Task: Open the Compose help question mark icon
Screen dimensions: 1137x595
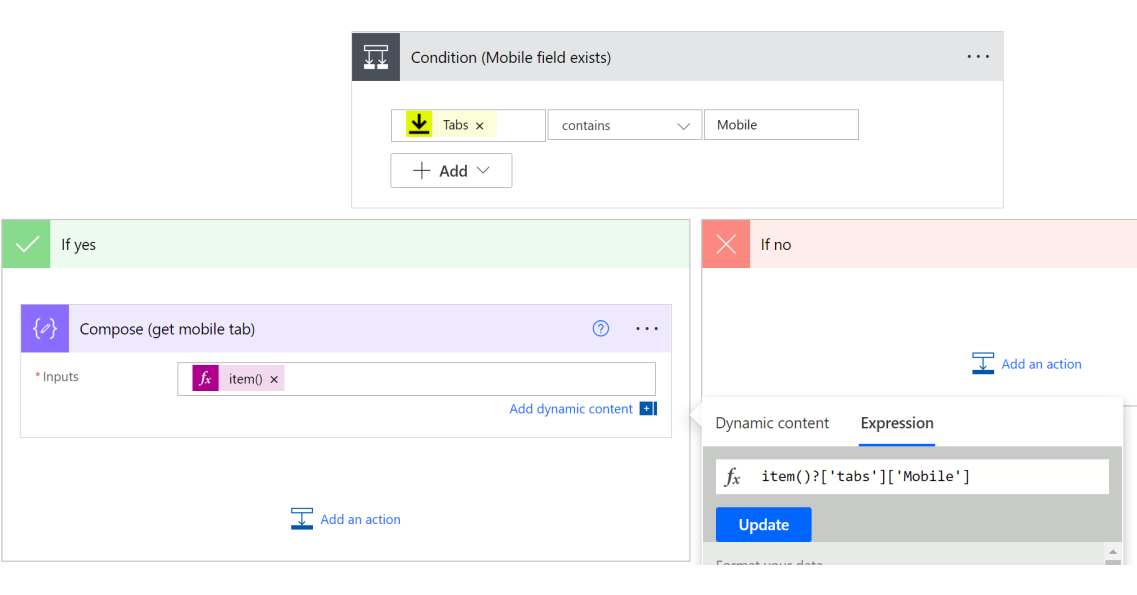Action: pyautogui.click(x=600, y=328)
